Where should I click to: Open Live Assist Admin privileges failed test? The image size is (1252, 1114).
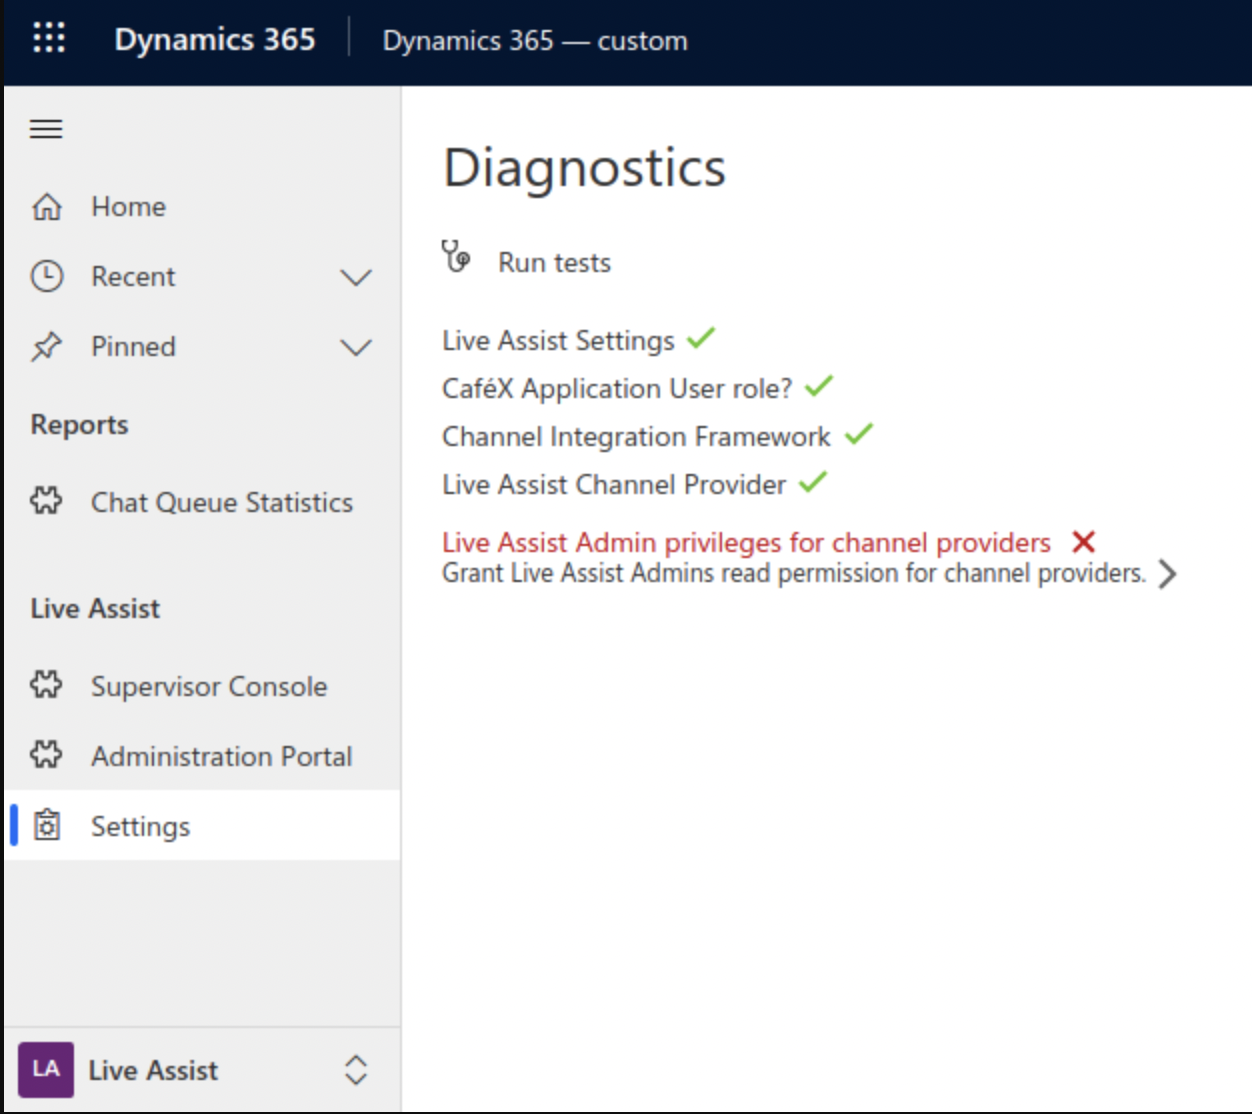(x=746, y=542)
